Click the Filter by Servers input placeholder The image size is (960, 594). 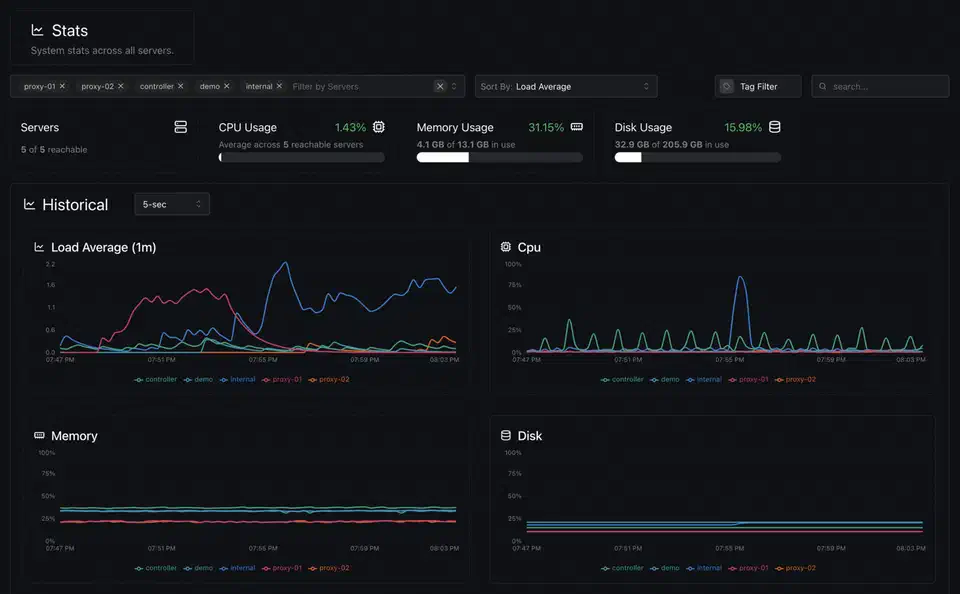(x=326, y=86)
